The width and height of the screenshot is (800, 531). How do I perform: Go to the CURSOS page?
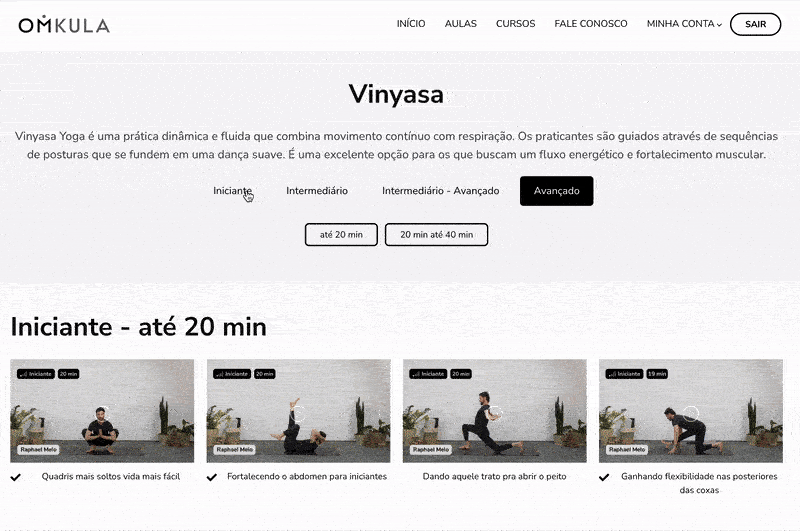point(515,24)
